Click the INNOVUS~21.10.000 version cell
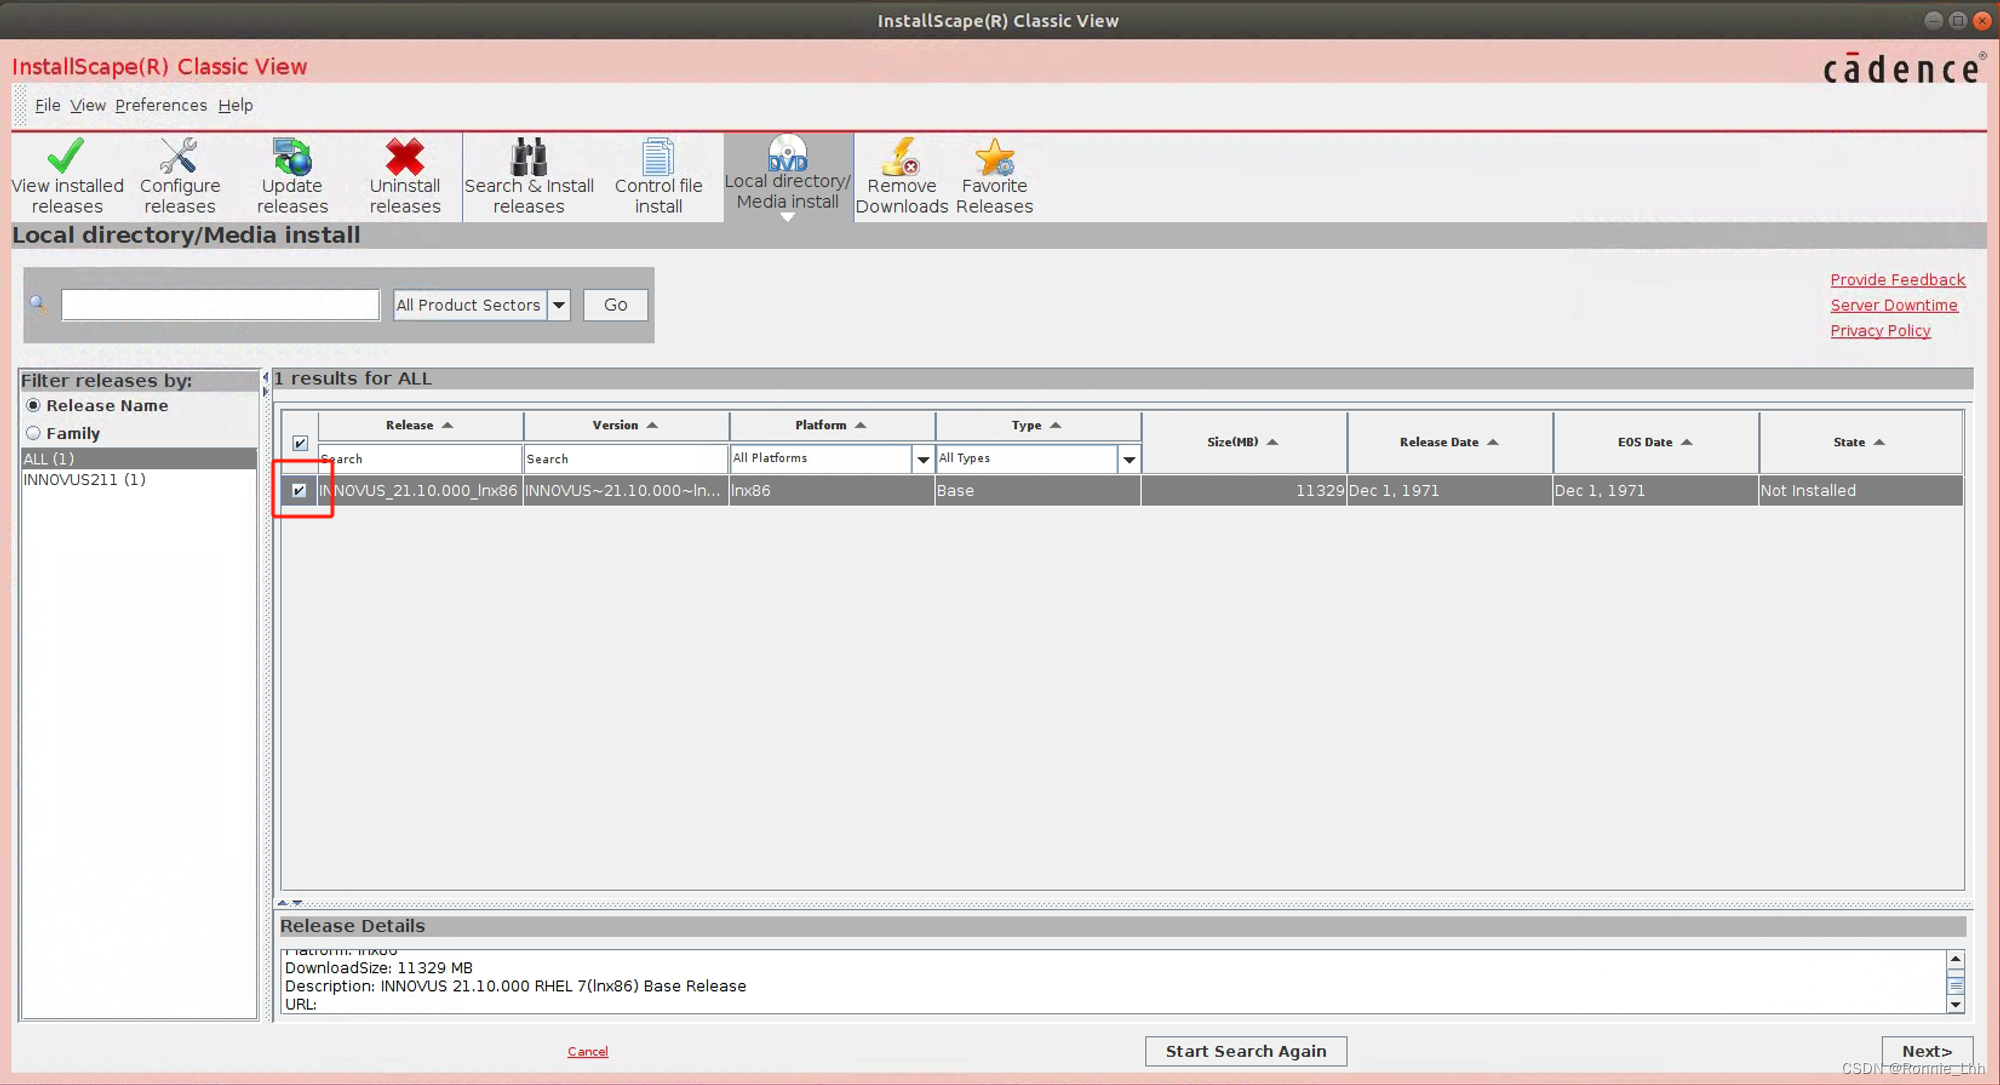The width and height of the screenshot is (2000, 1085). [x=626, y=490]
